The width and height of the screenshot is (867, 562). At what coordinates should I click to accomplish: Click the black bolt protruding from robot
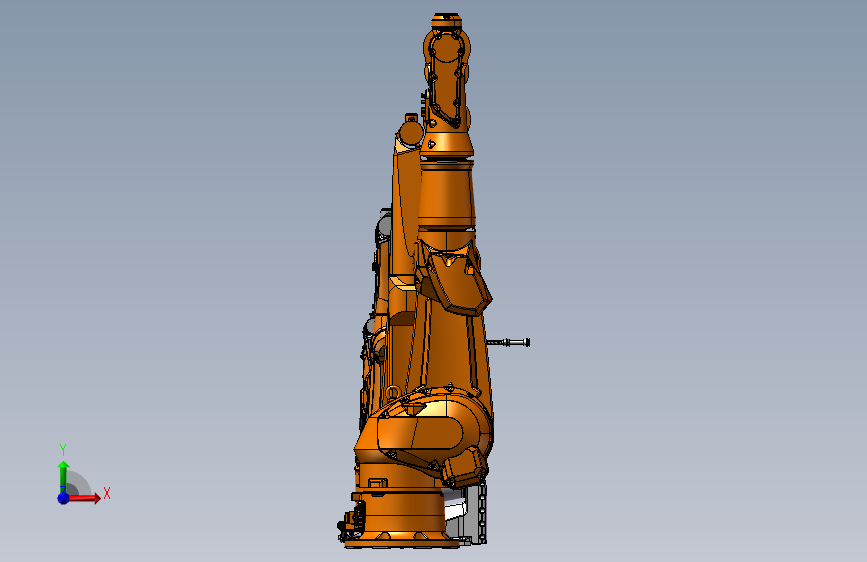pos(508,343)
